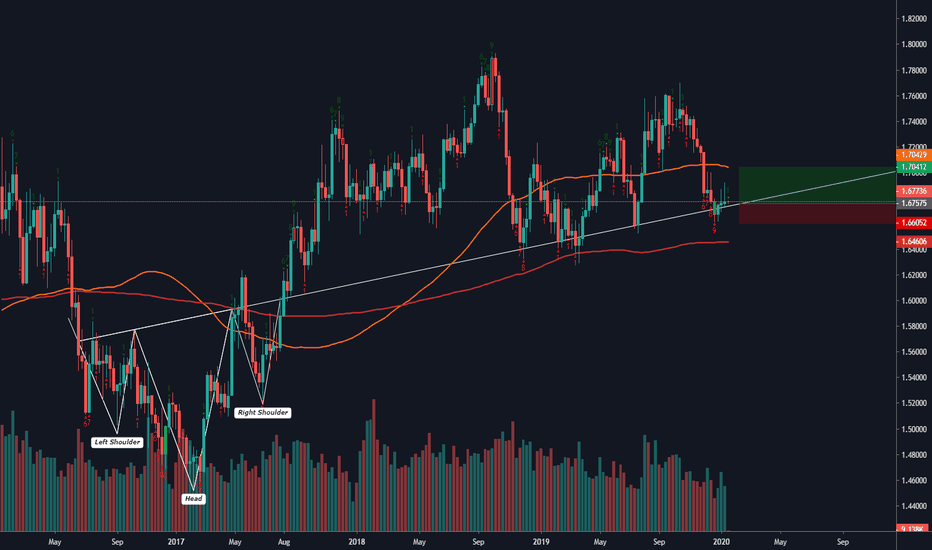
Task: Click the gray 1.67575 current price label
Action: [x=914, y=202]
